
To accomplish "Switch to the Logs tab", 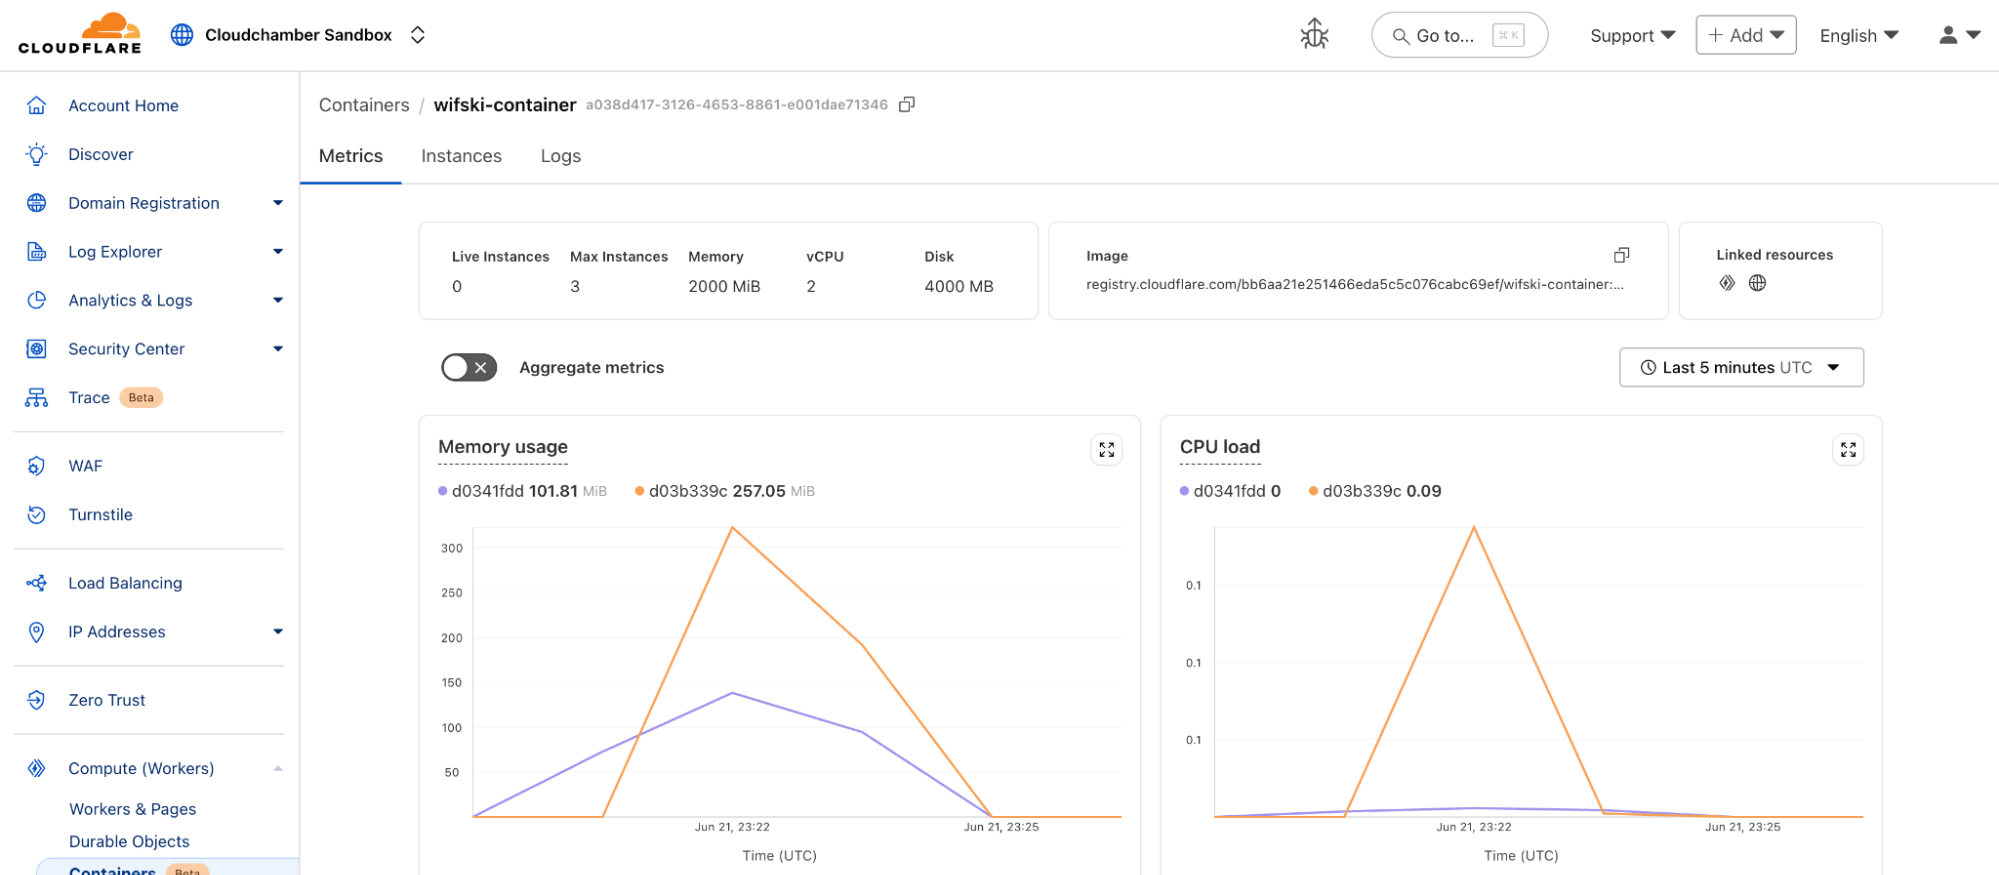I will point(560,156).
